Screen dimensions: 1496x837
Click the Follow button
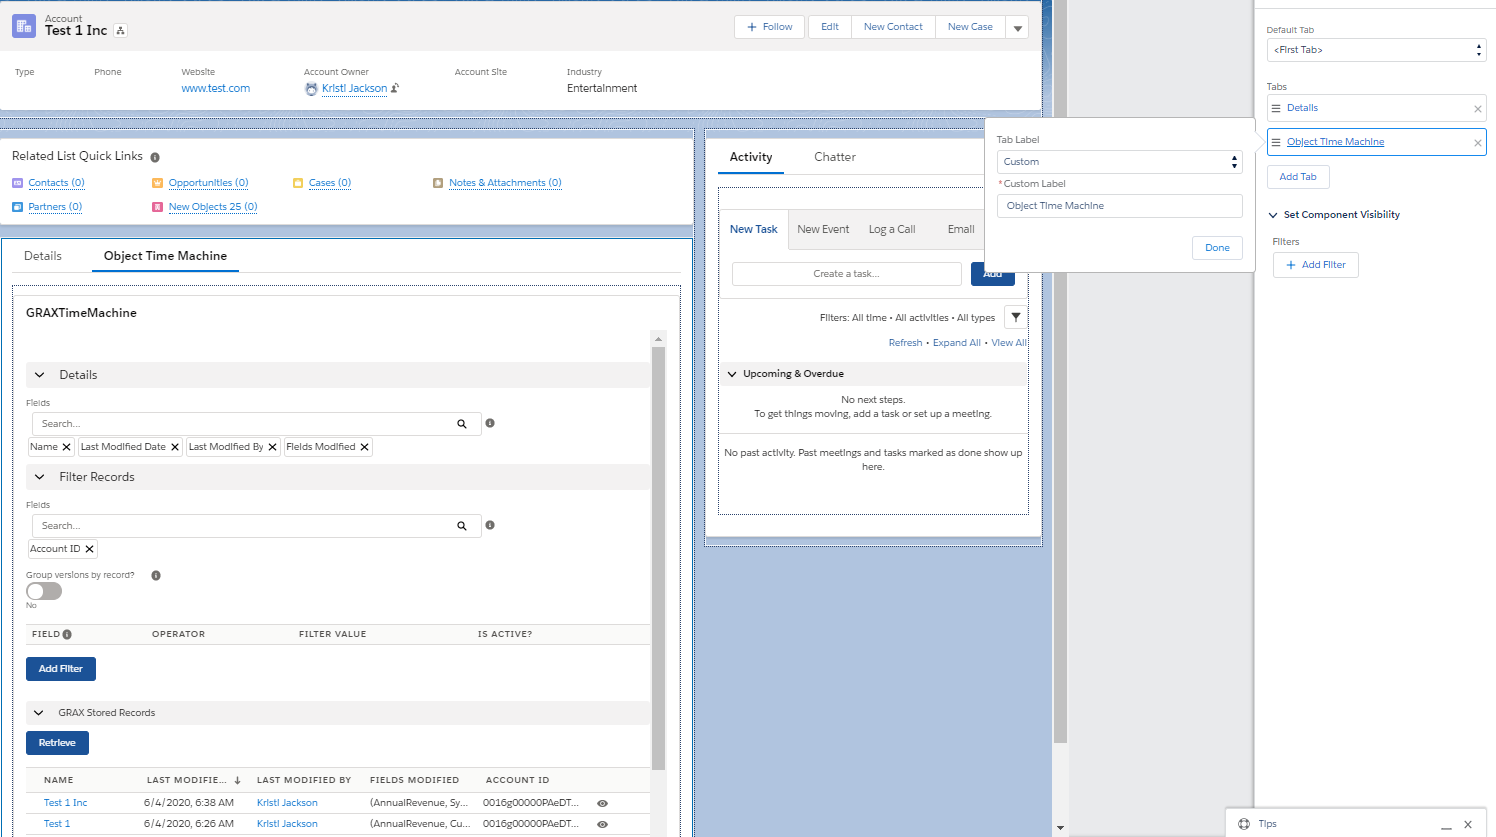tap(770, 27)
